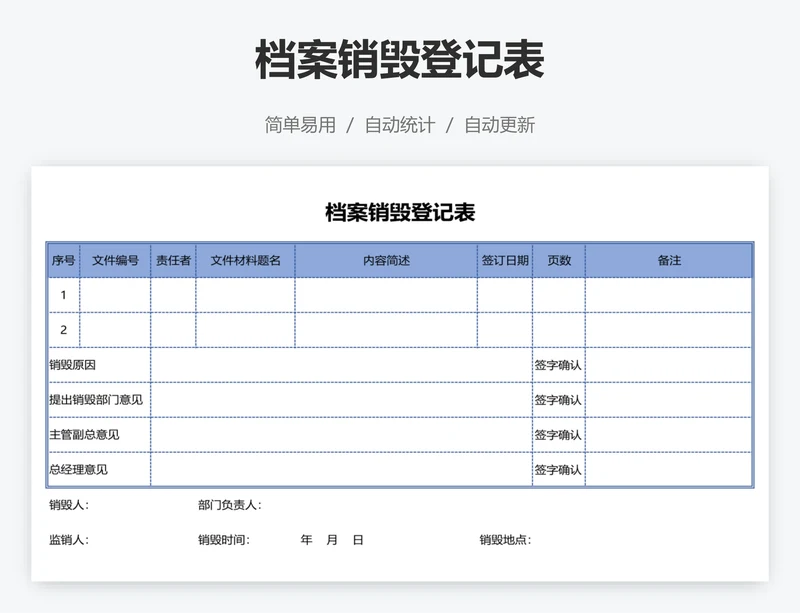Click the blank content cell beside 销毁原因
The width and height of the screenshot is (800, 613).
coord(341,365)
